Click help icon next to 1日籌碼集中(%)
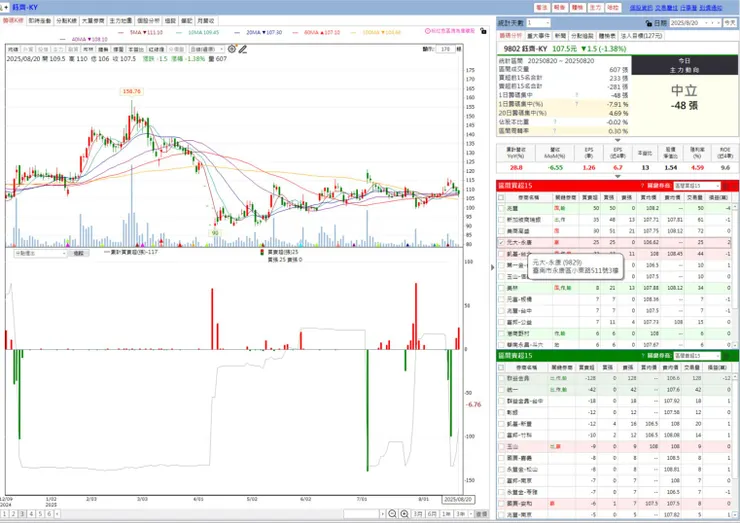 [577, 104]
